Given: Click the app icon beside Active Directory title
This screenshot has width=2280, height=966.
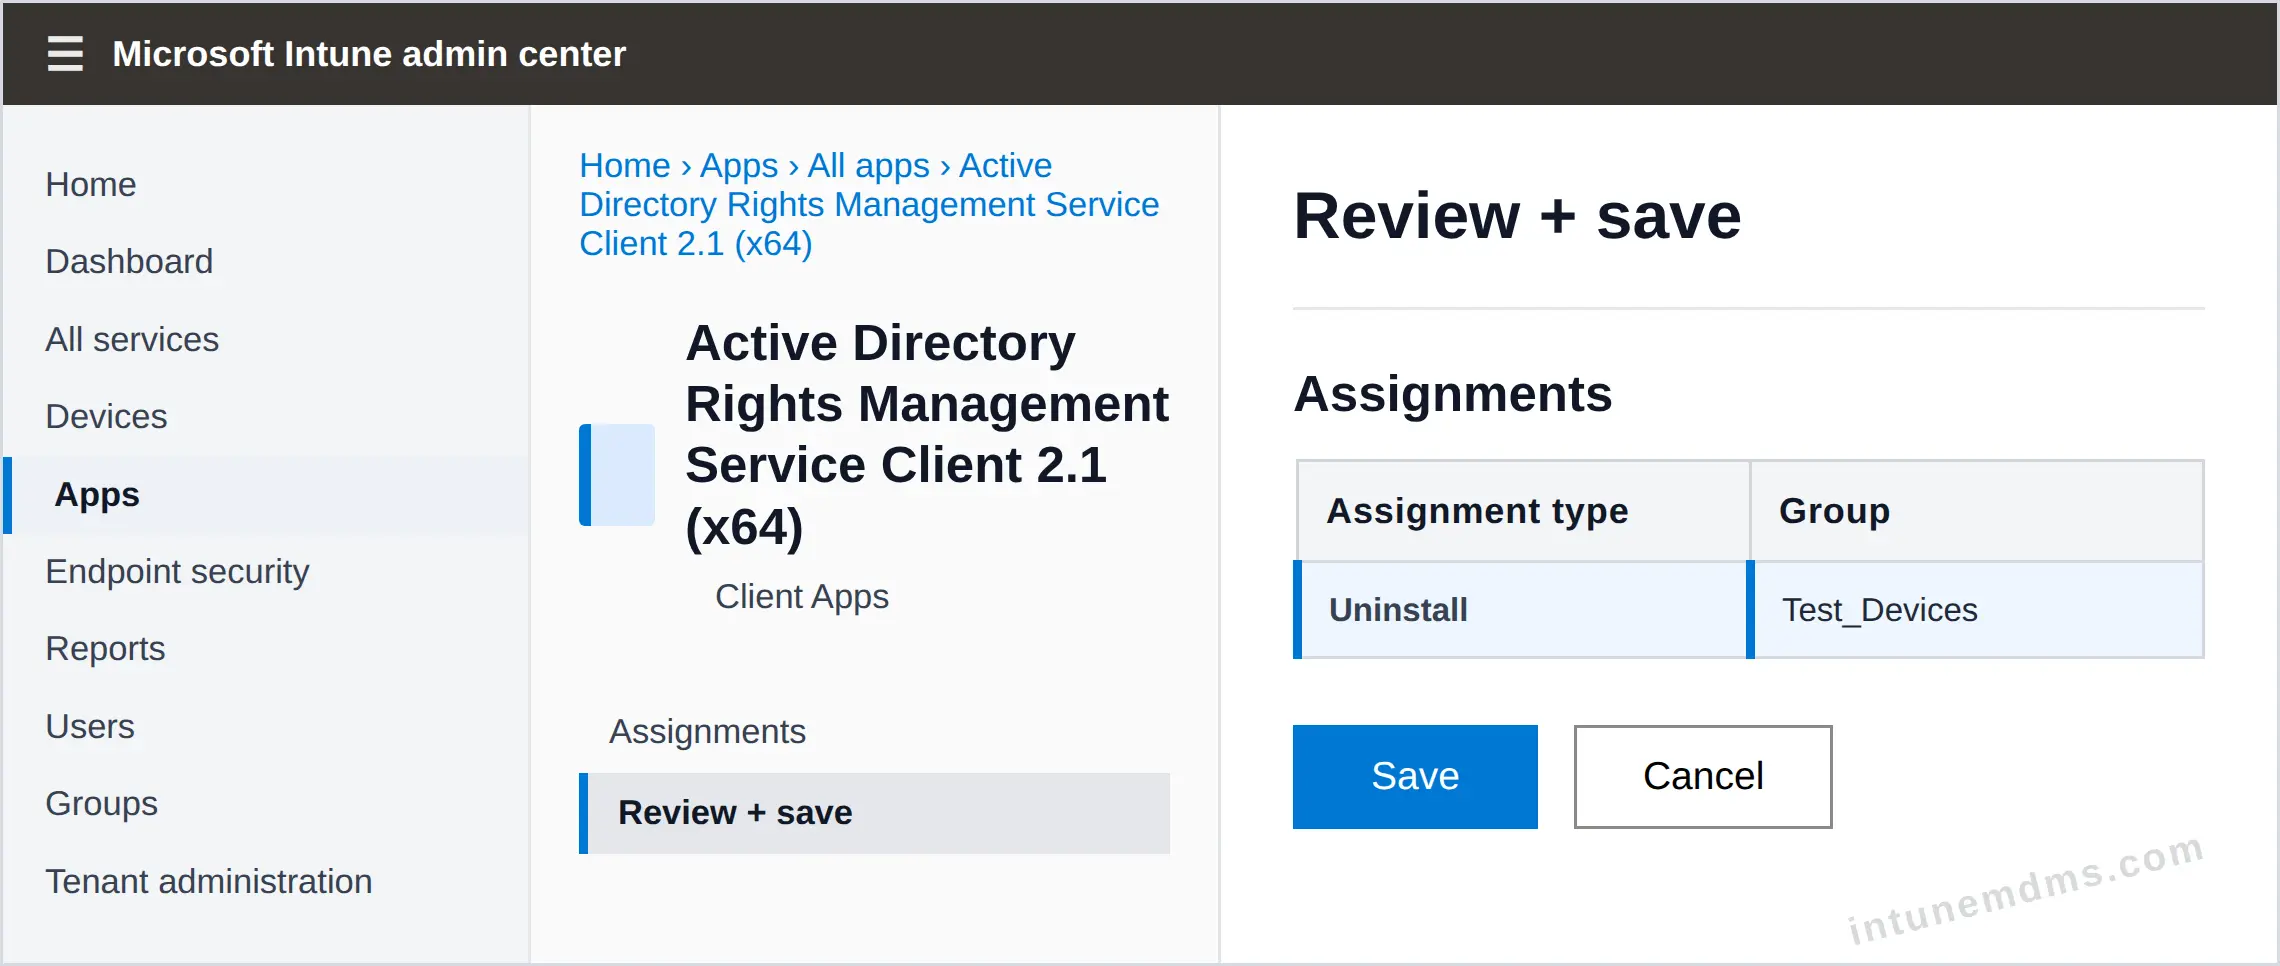Looking at the screenshot, I should click(617, 475).
